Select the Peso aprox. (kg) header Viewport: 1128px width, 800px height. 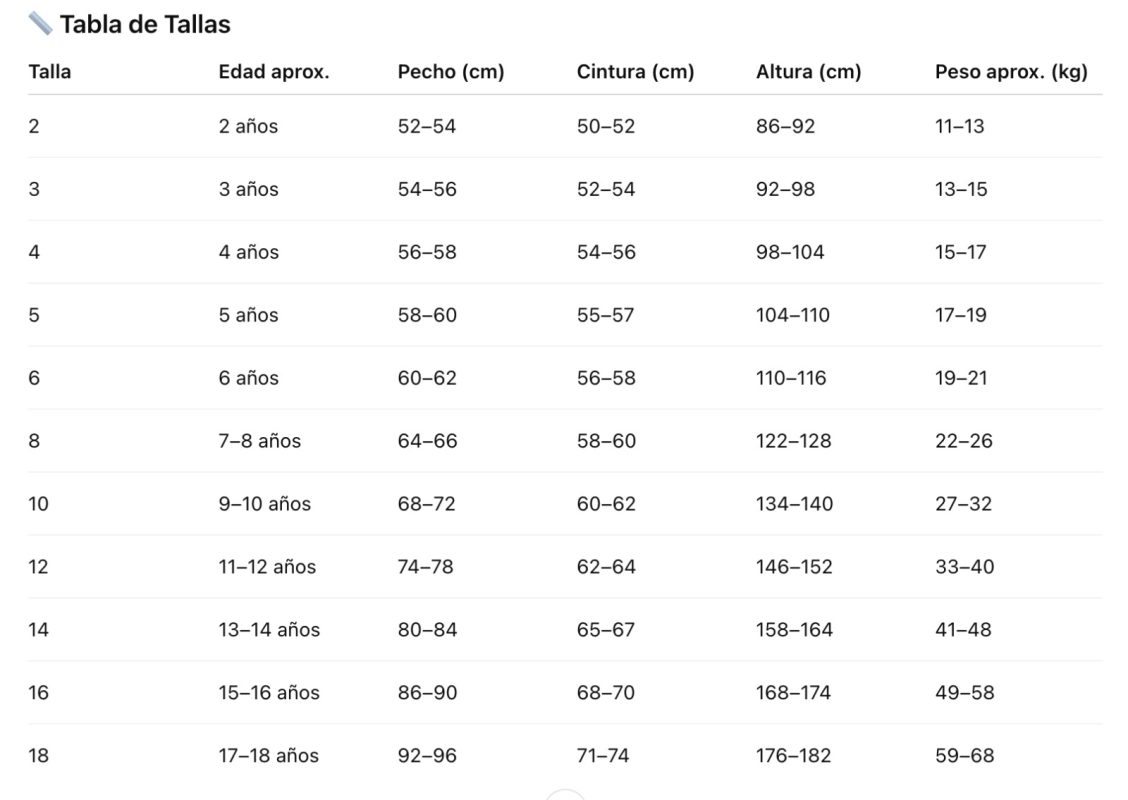[x=1011, y=72]
